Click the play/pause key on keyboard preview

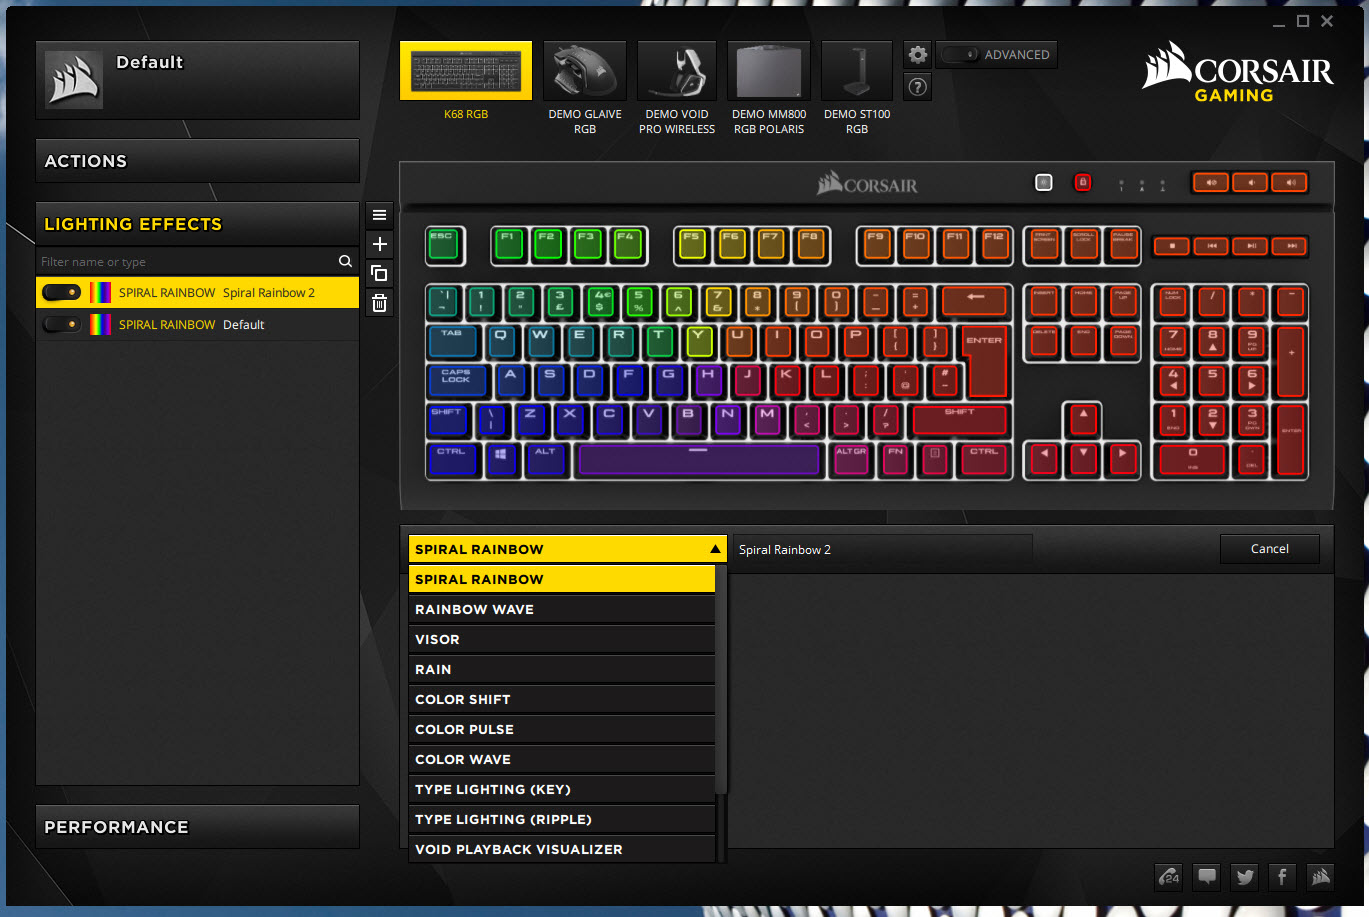pos(1252,245)
